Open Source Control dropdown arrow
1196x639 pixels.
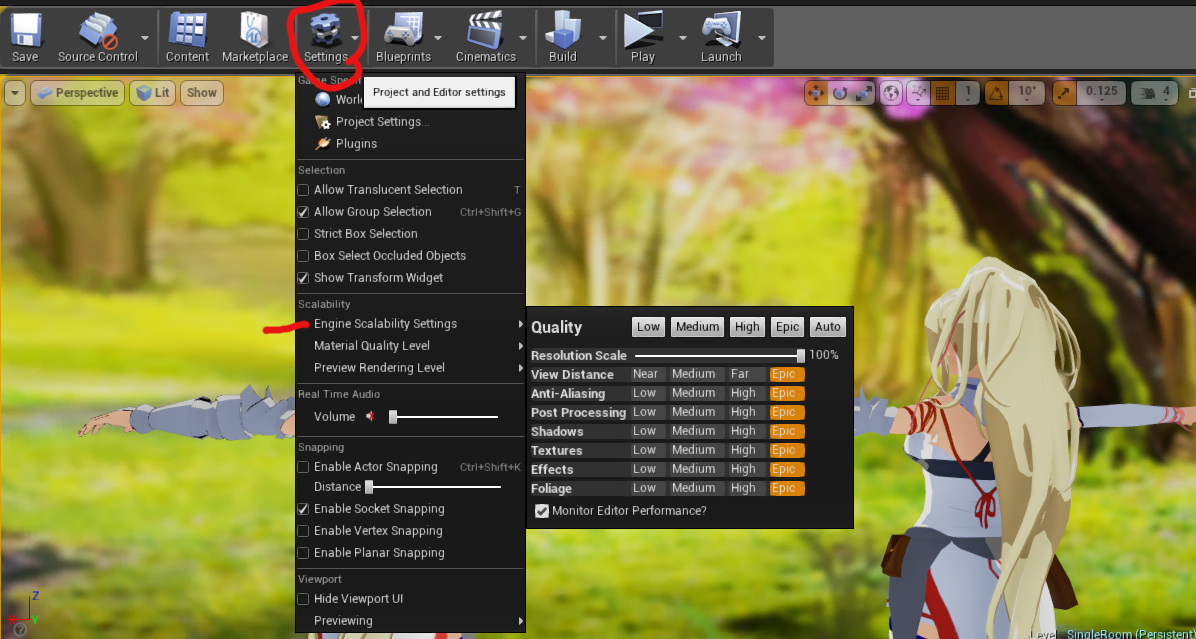145,37
